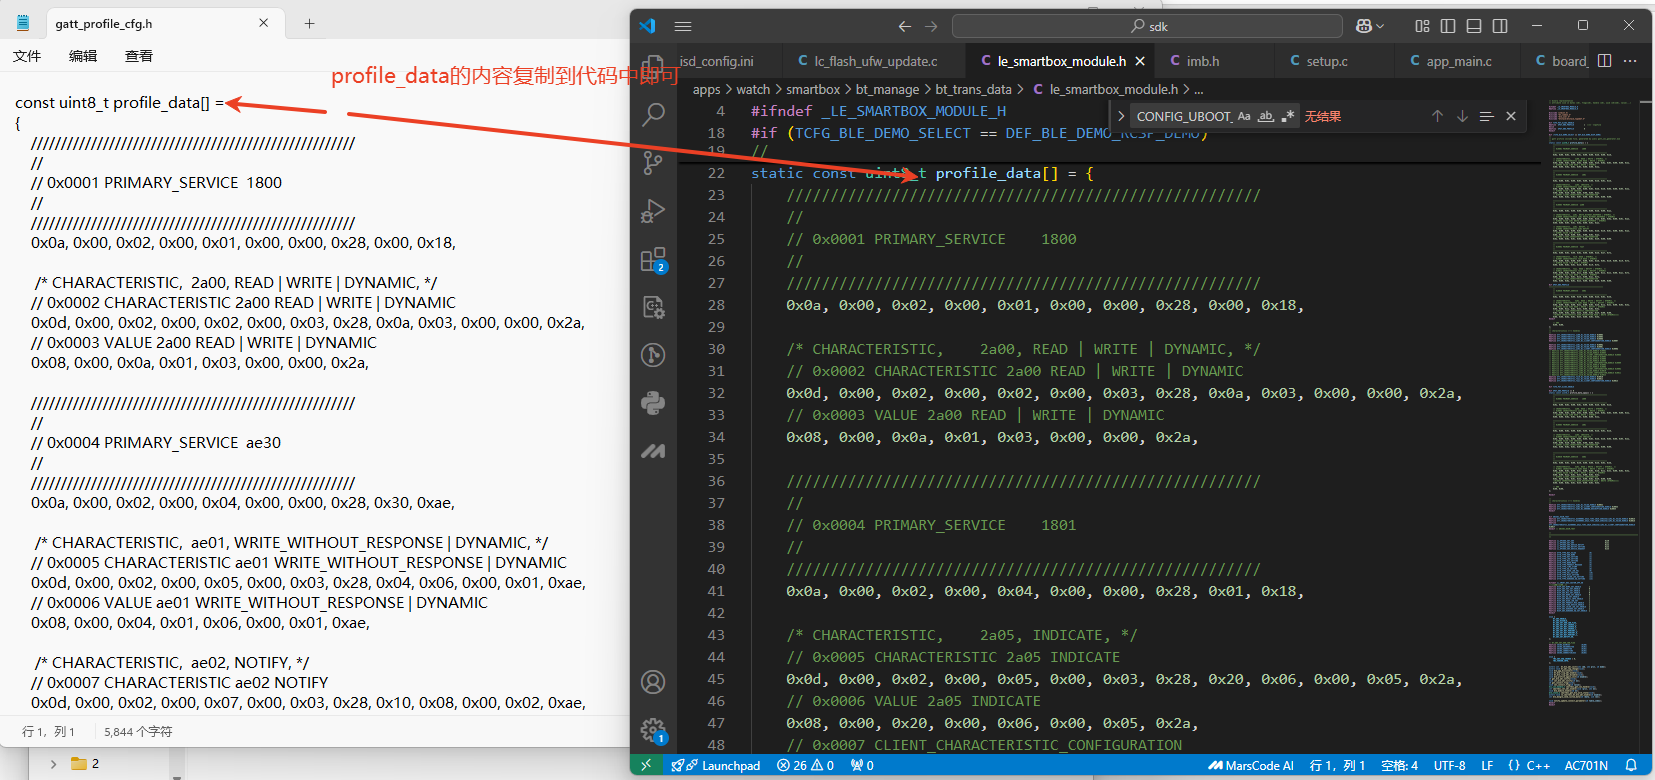This screenshot has width=1655, height=780.
Task: Open notifications bell in status bar
Action: pyautogui.click(x=1631, y=765)
